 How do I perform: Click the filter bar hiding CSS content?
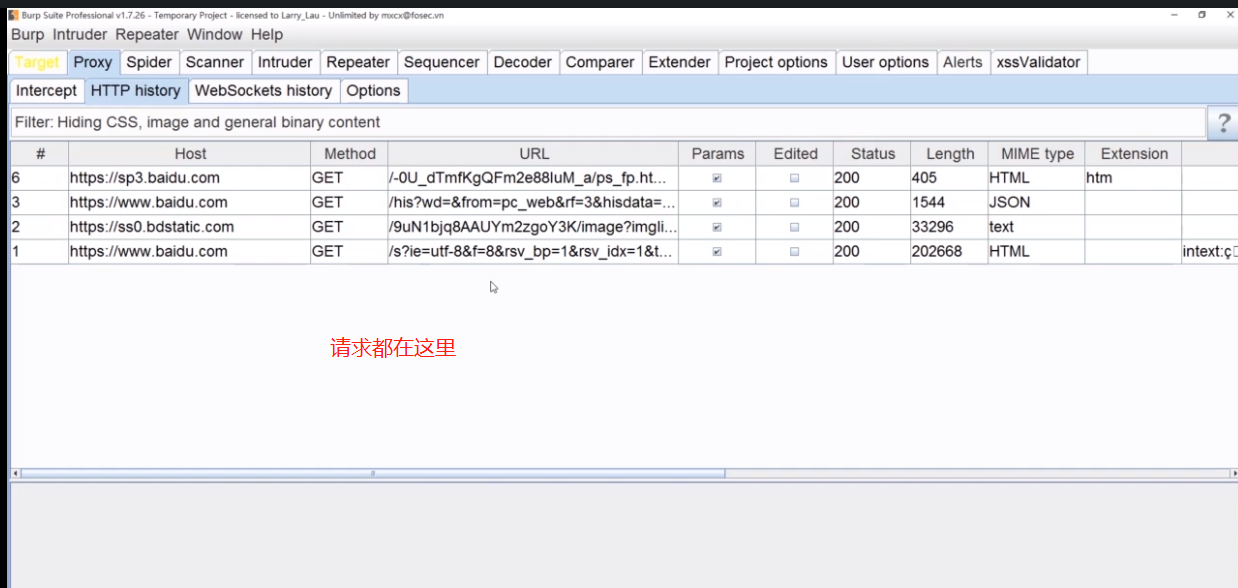[607, 122]
